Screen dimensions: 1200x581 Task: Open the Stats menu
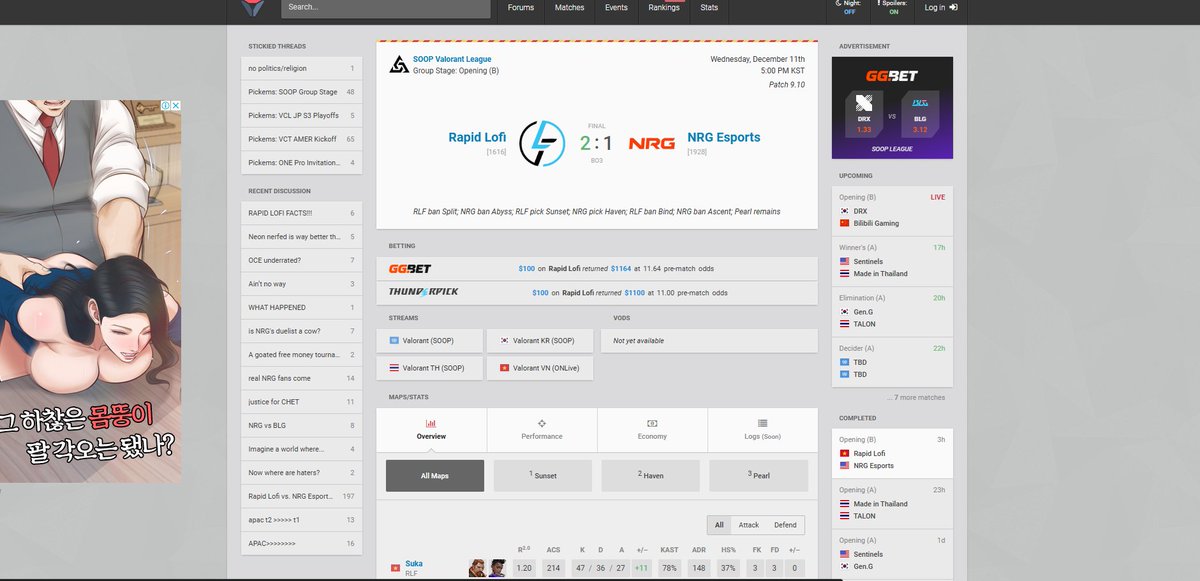709,8
